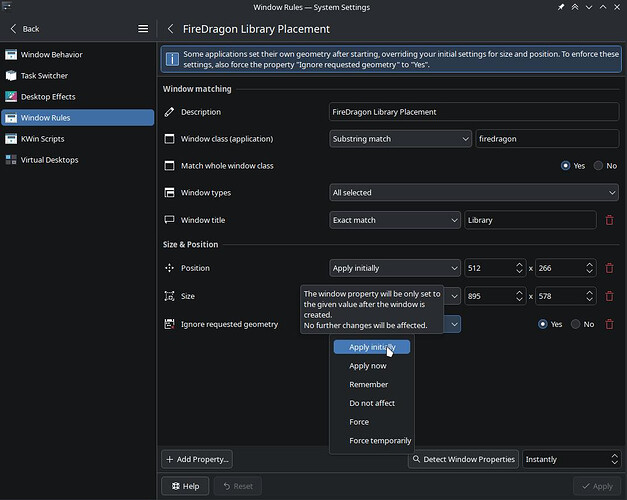Click the firedragon window class field
This screenshot has width=627, height=500.
click(x=547, y=139)
